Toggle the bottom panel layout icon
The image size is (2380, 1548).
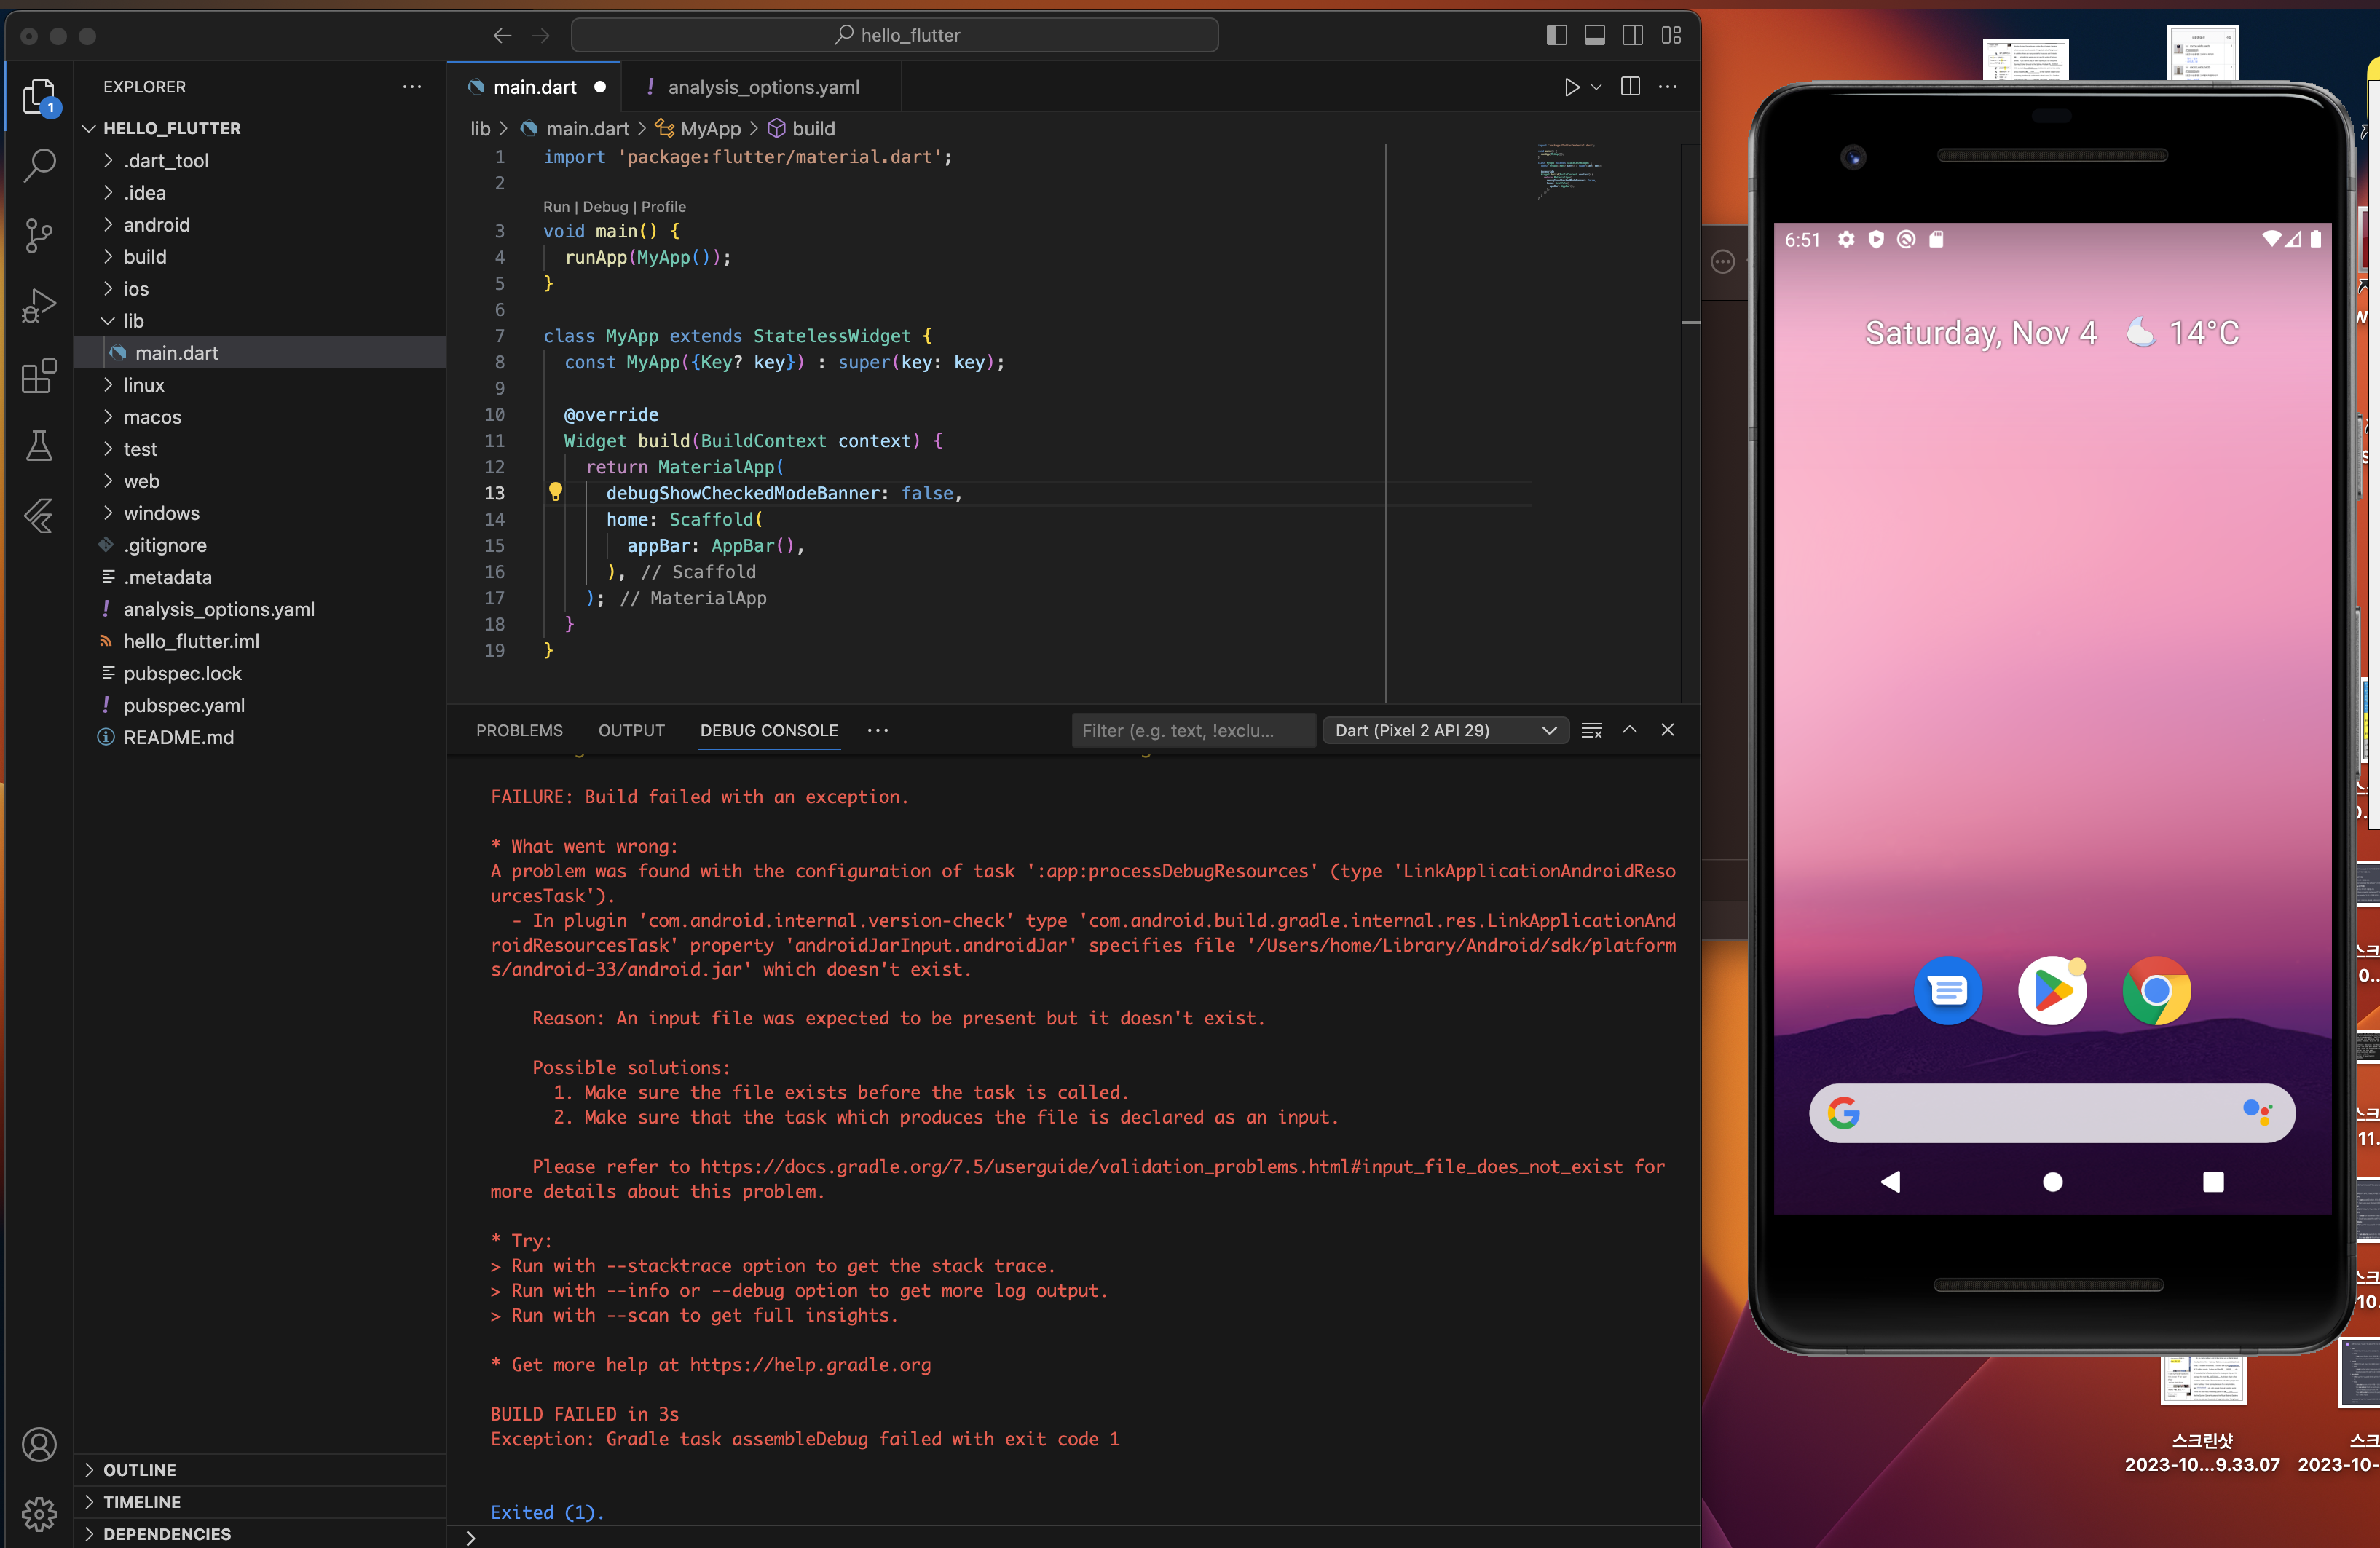(x=1595, y=35)
